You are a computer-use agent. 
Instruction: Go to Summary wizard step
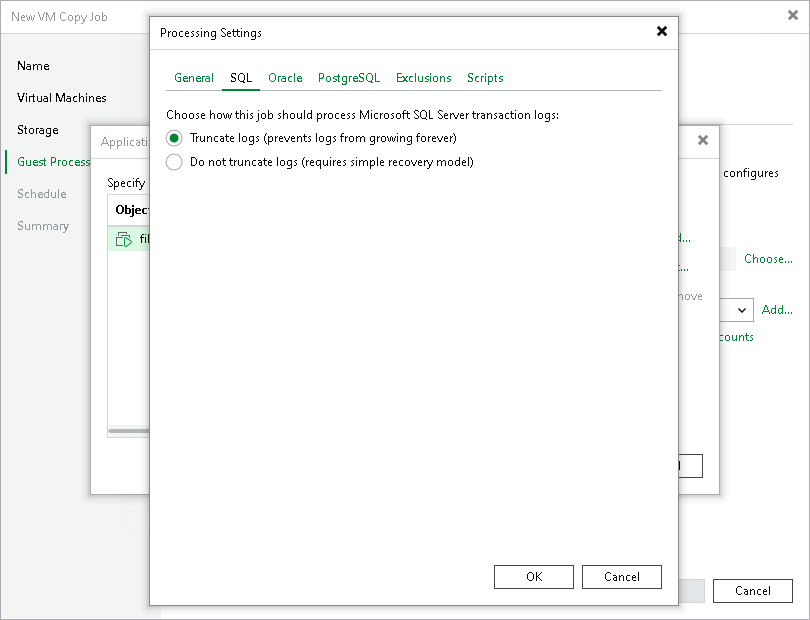[43, 226]
